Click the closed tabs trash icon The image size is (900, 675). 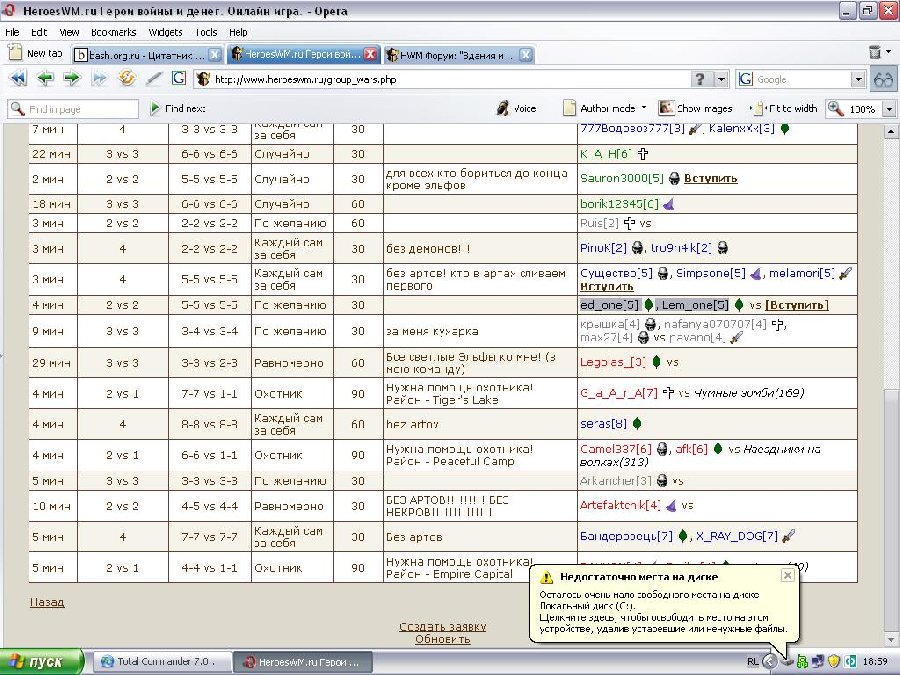click(877, 53)
